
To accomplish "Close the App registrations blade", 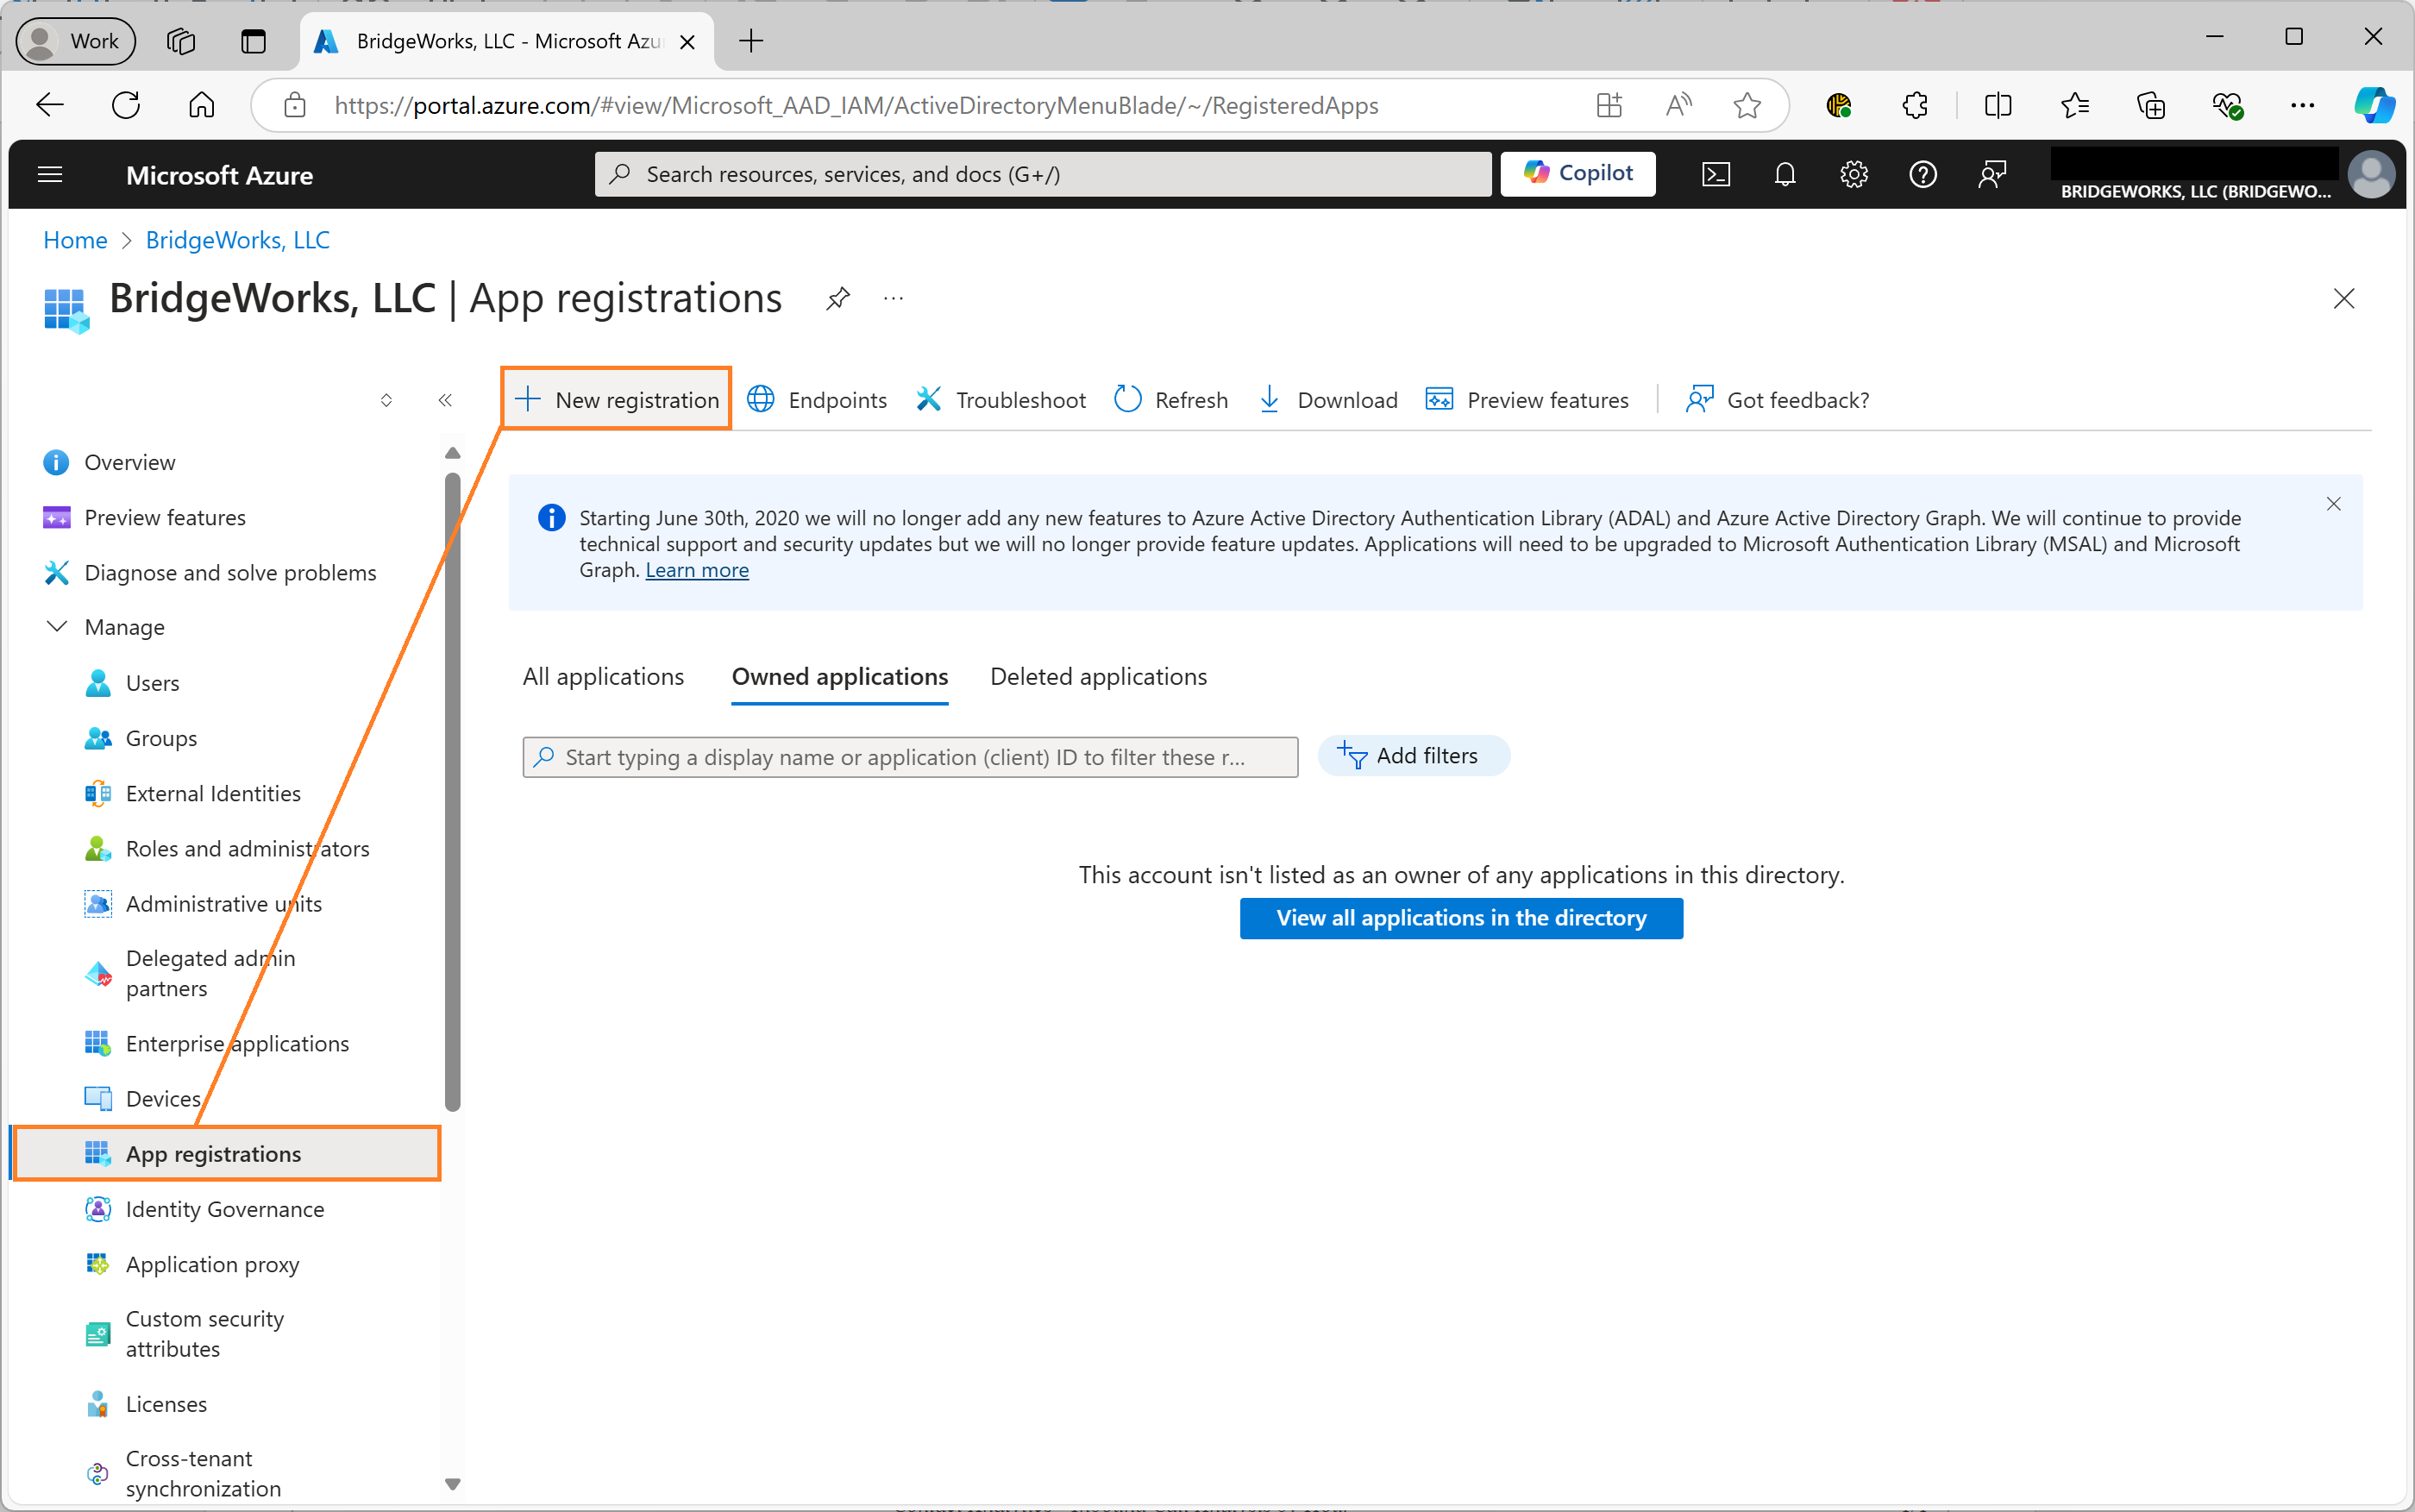I will [2344, 298].
